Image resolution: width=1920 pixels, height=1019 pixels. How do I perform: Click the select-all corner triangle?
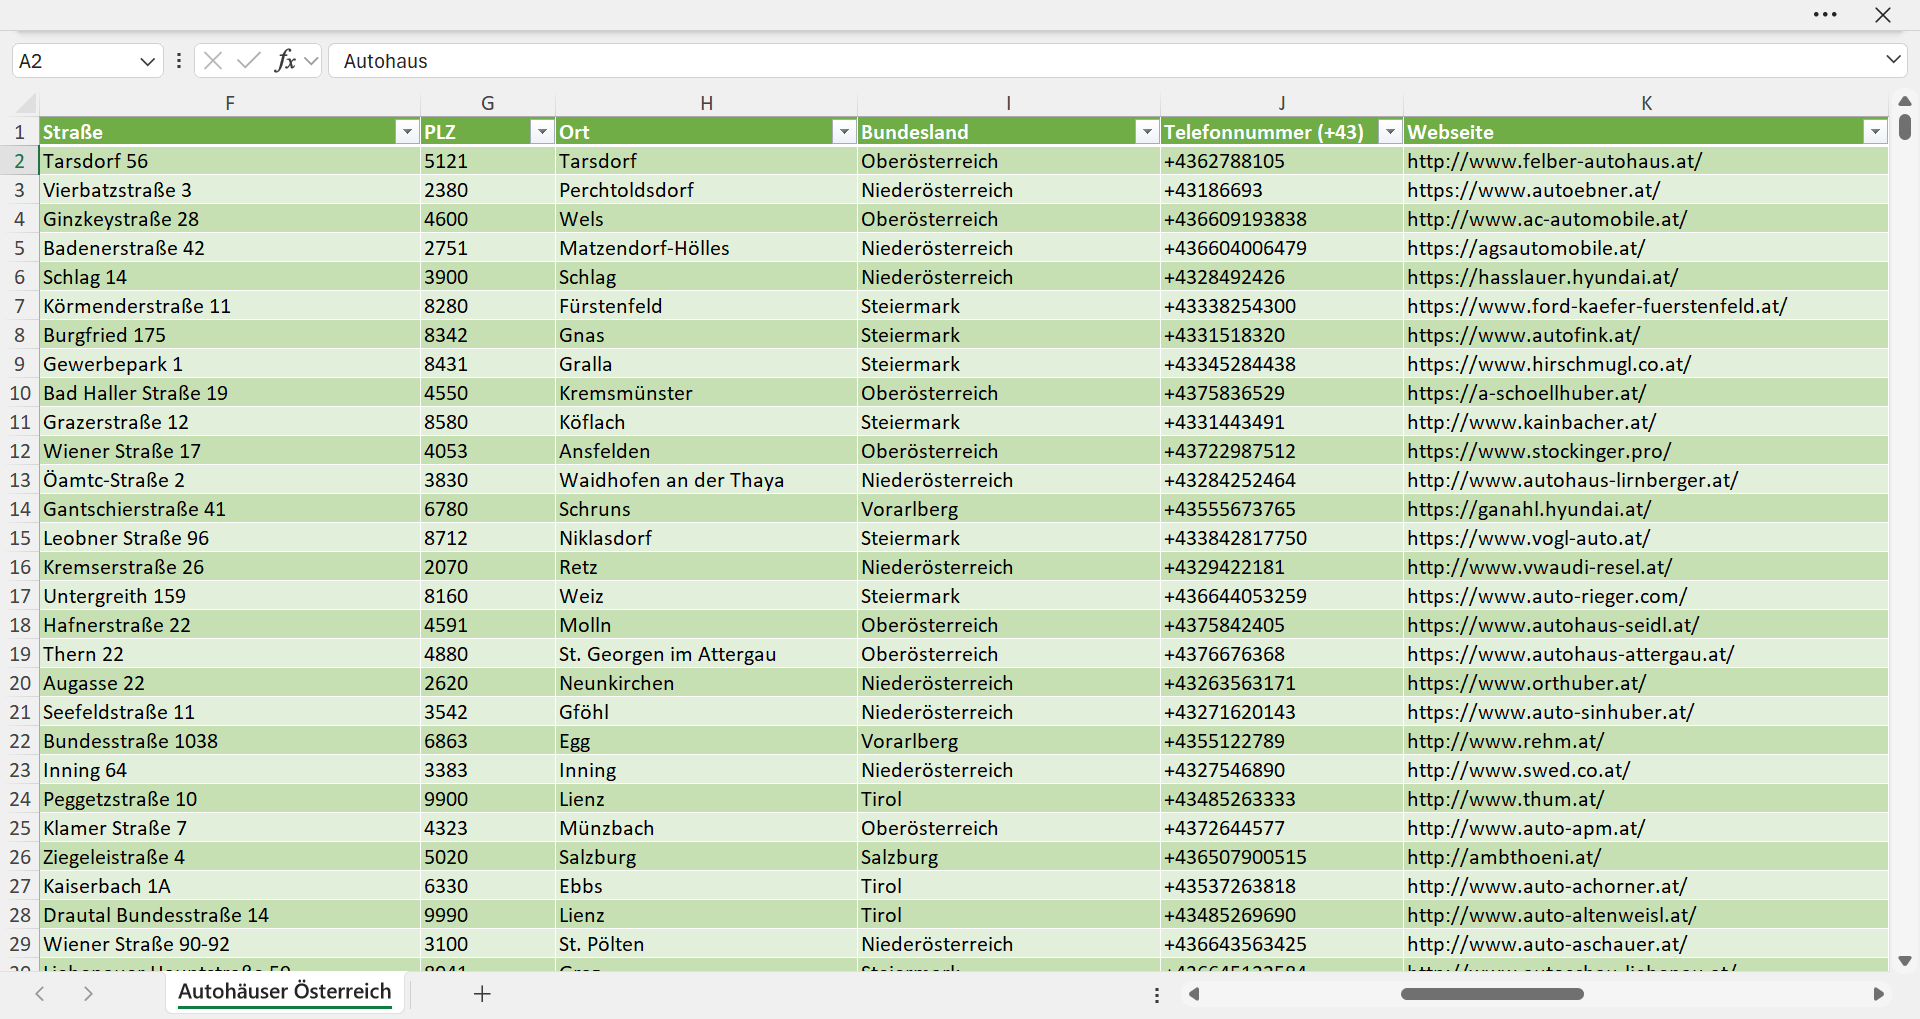click(x=26, y=103)
